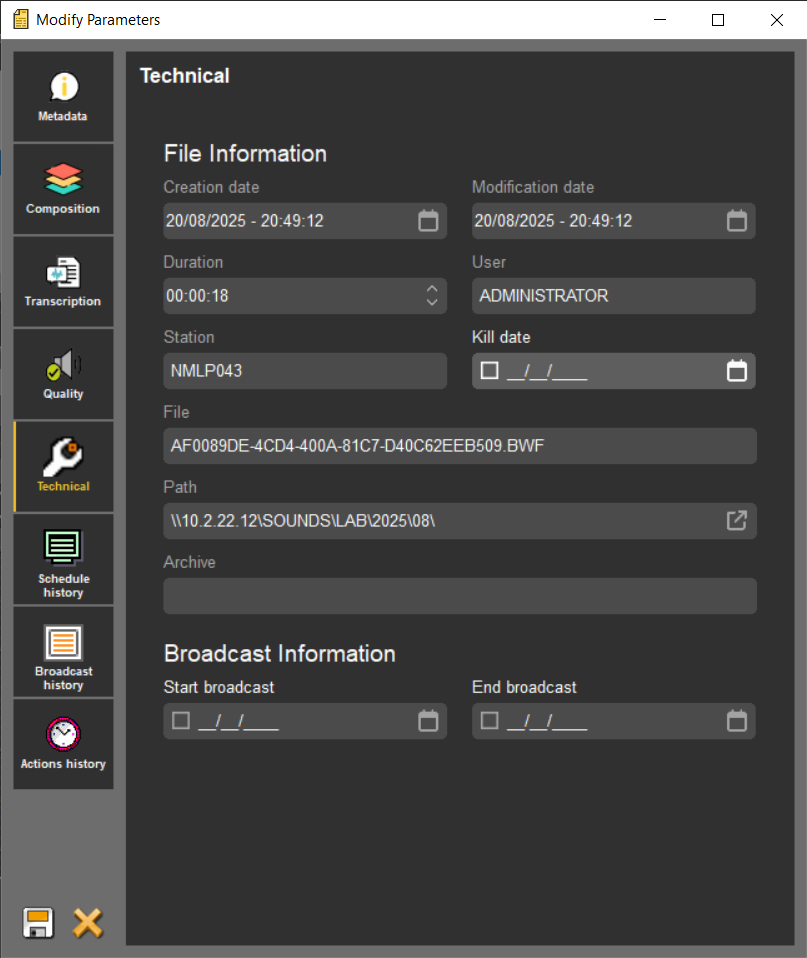Go to the Quality section

pyautogui.click(x=63, y=374)
